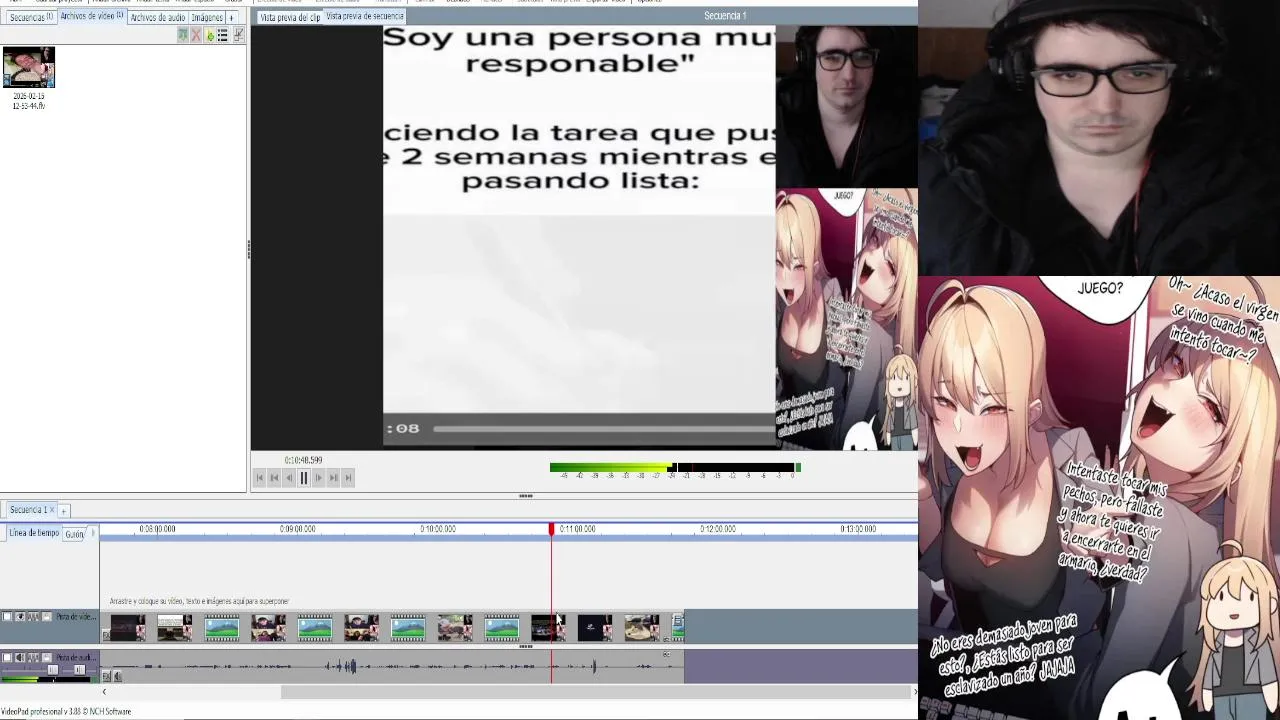Toggle video track visibility eye icon
This screenshot has width=1280, height=720.
pyautogui.click(x=20, y=617)
